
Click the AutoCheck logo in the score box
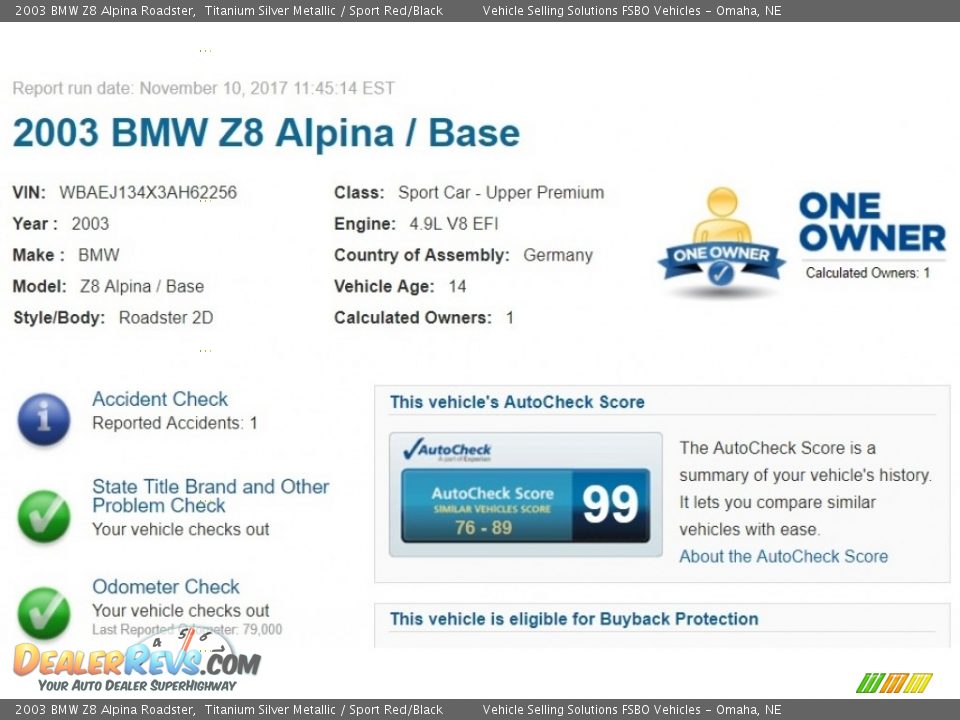(448, 450)
